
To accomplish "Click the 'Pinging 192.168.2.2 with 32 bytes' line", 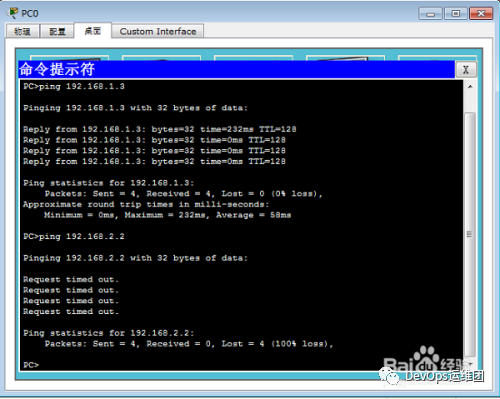I will click(135, 258).
